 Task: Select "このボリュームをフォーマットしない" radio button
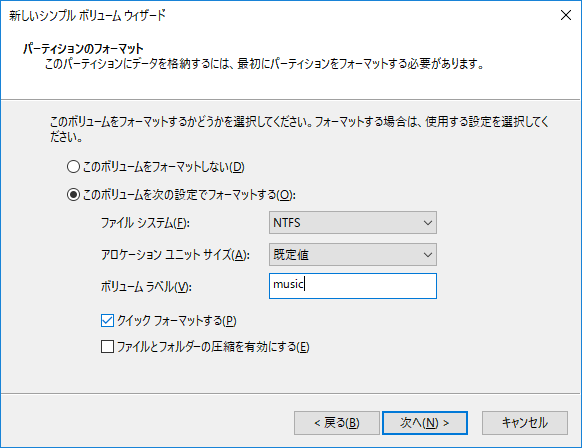point(73,167)
